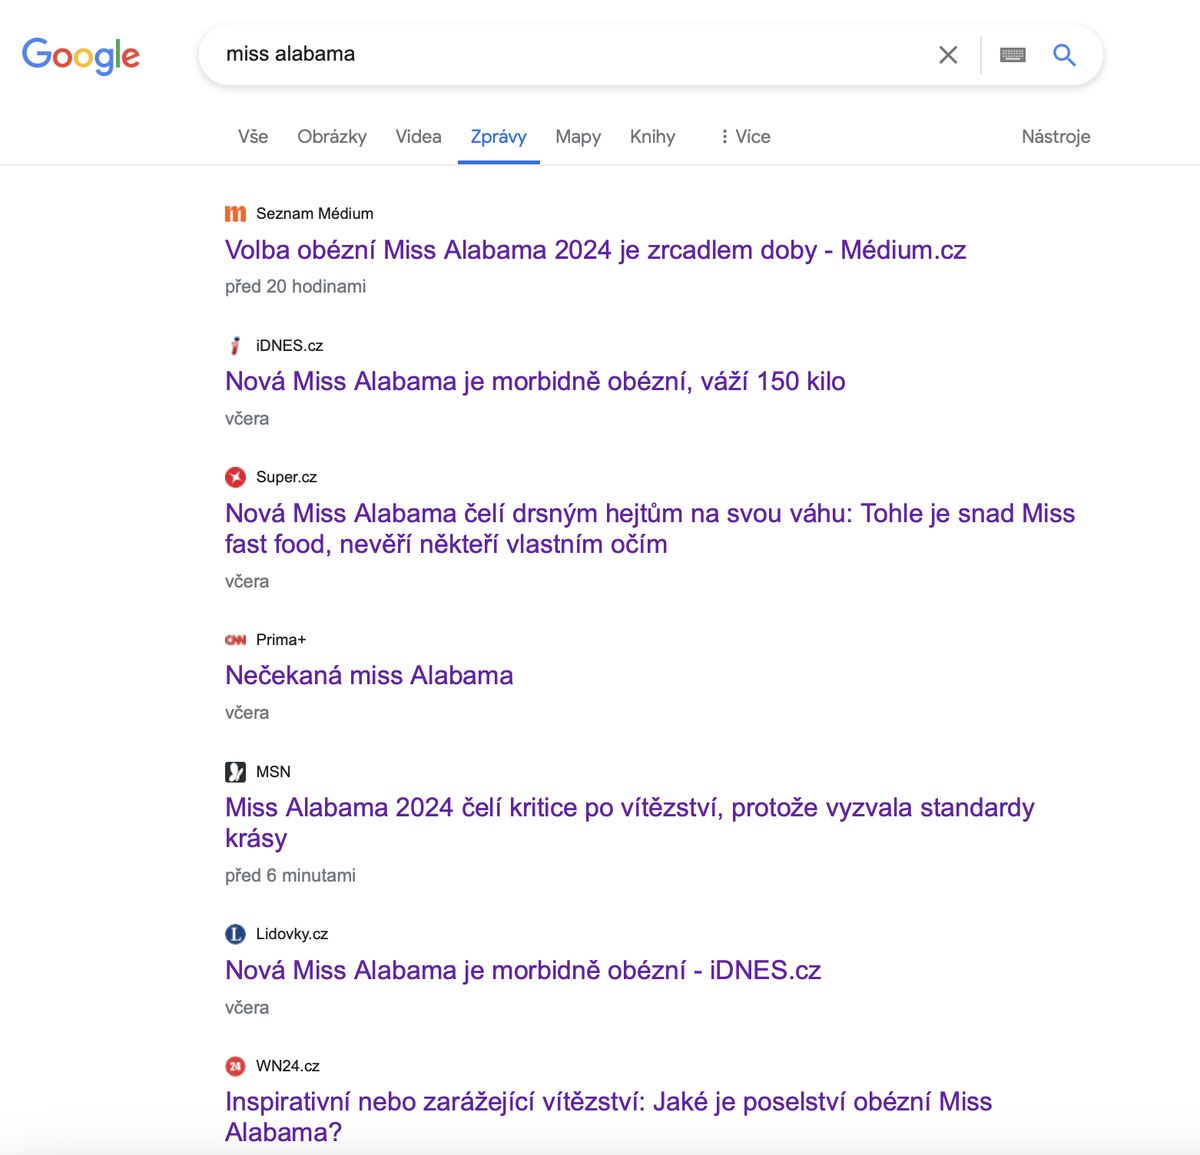Screen dimensions: 1200x1155
Task: Switch to the Vše tab
Action: pos(253,137)
